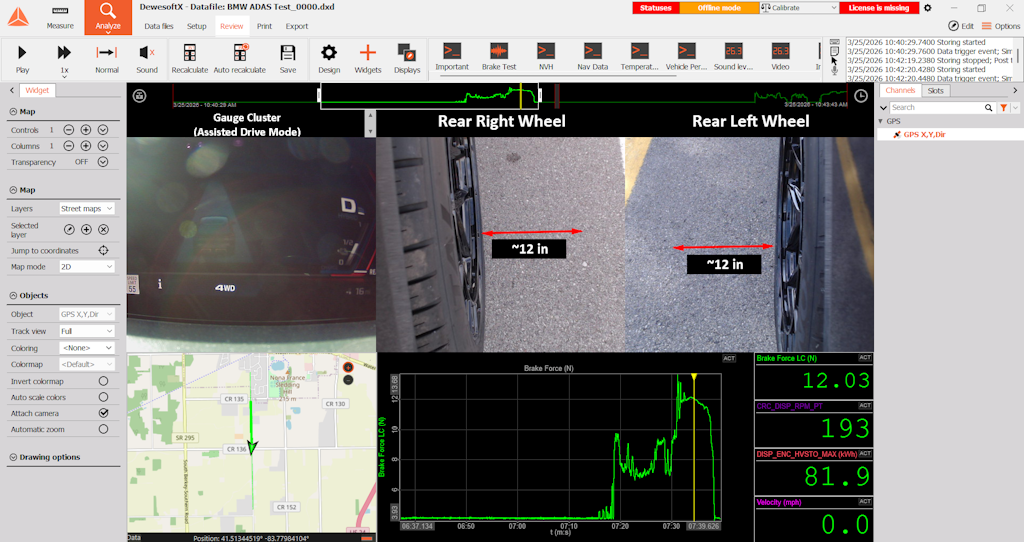Open the NVH display
The width and height of the screenshot is (1024, 542).
coord(546,57)
